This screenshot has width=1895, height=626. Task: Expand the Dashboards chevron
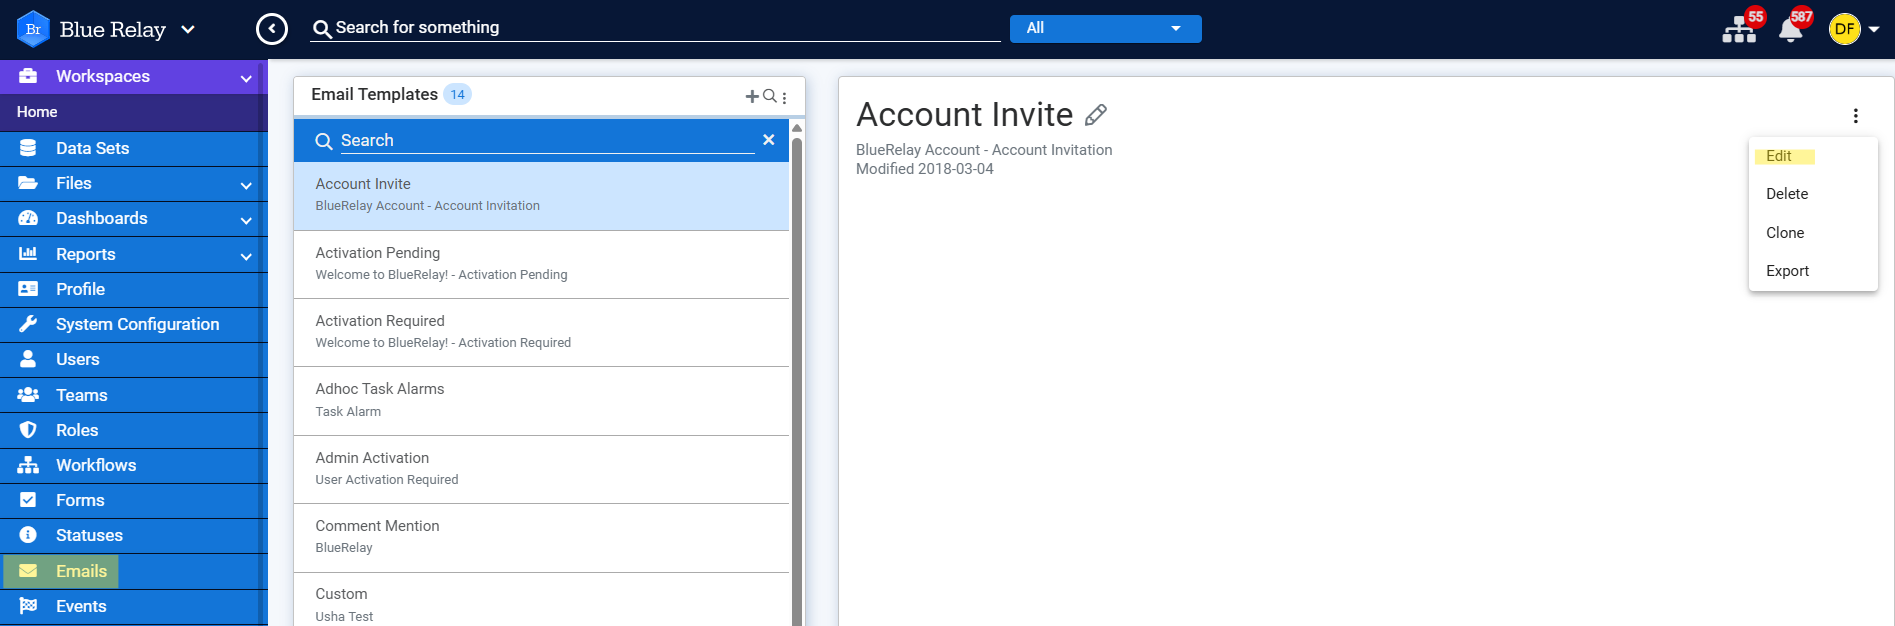(246, 220)
